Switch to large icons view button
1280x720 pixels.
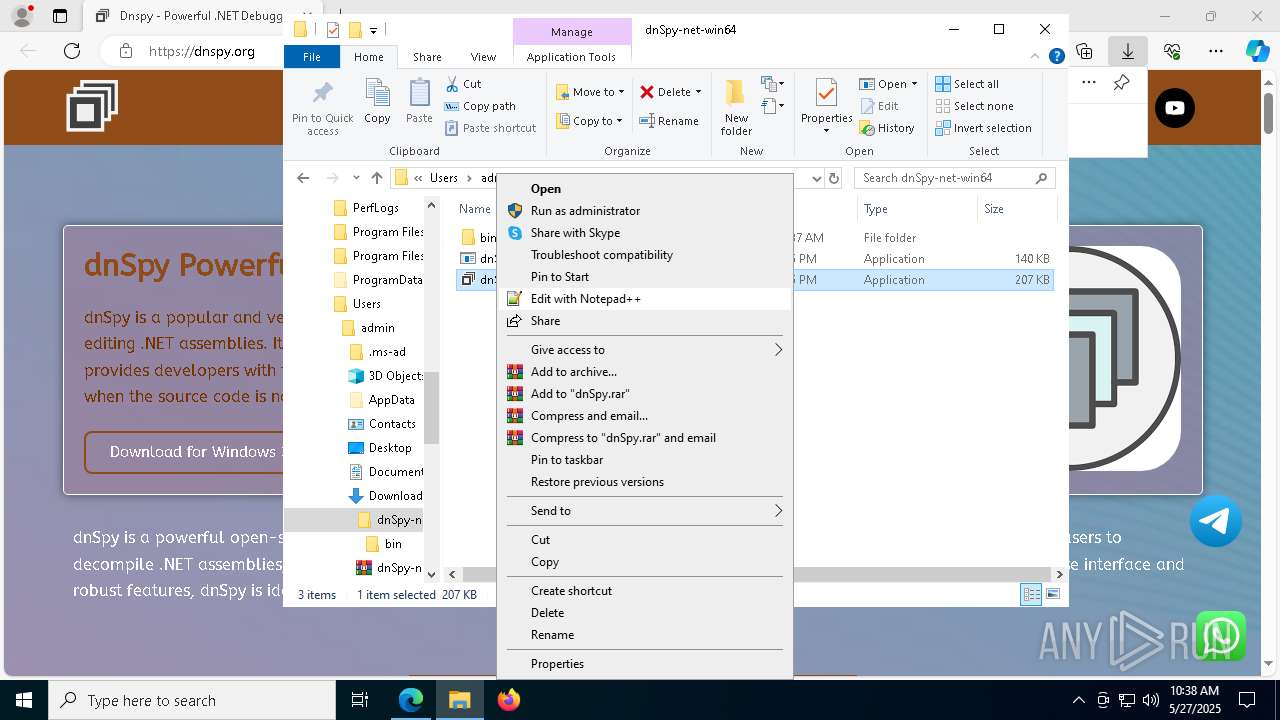click(x=1053, y=594)
